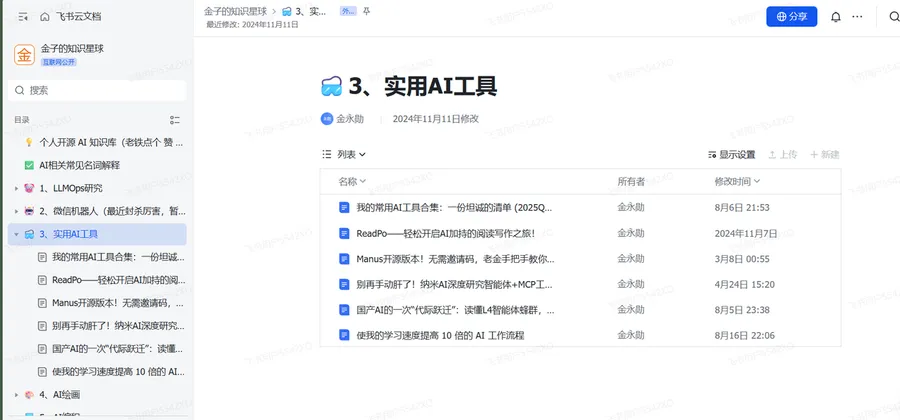900x420 pixels.
Task: Expand the 1、LLMOps研究 tree node arrow
Action: click(x=17, y=188)
